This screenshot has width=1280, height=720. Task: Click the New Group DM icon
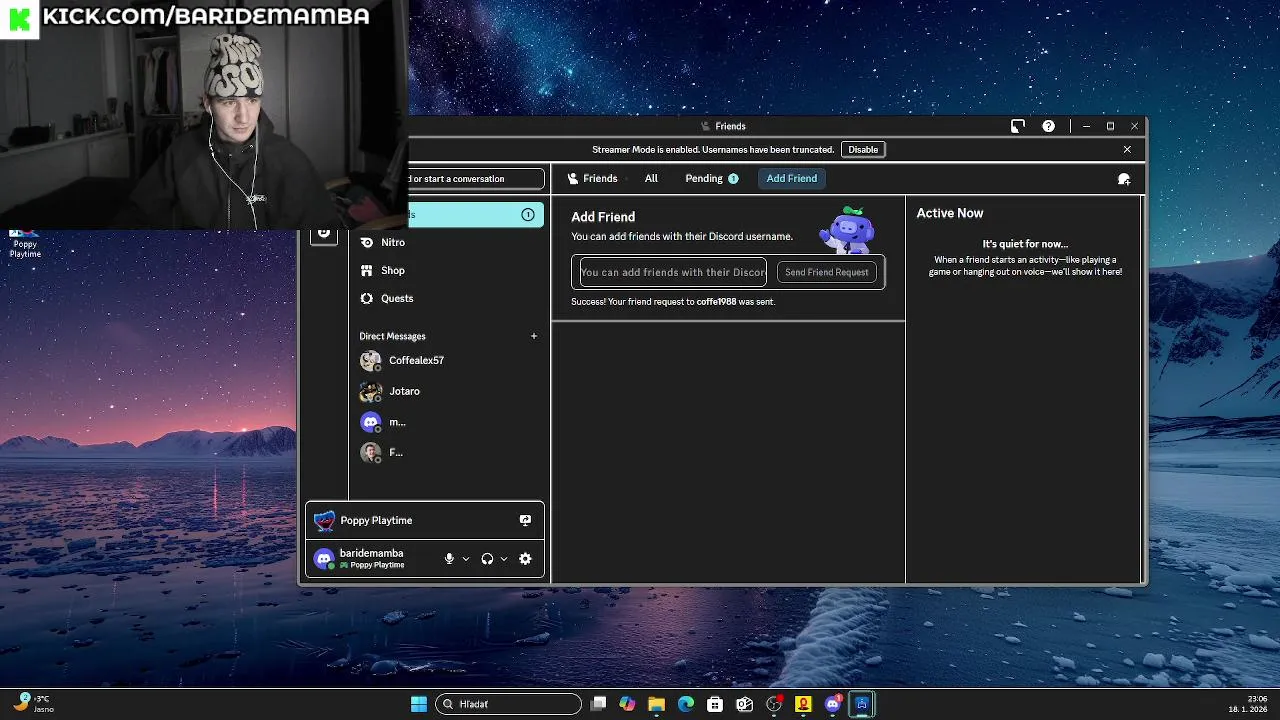point(1124,179)
